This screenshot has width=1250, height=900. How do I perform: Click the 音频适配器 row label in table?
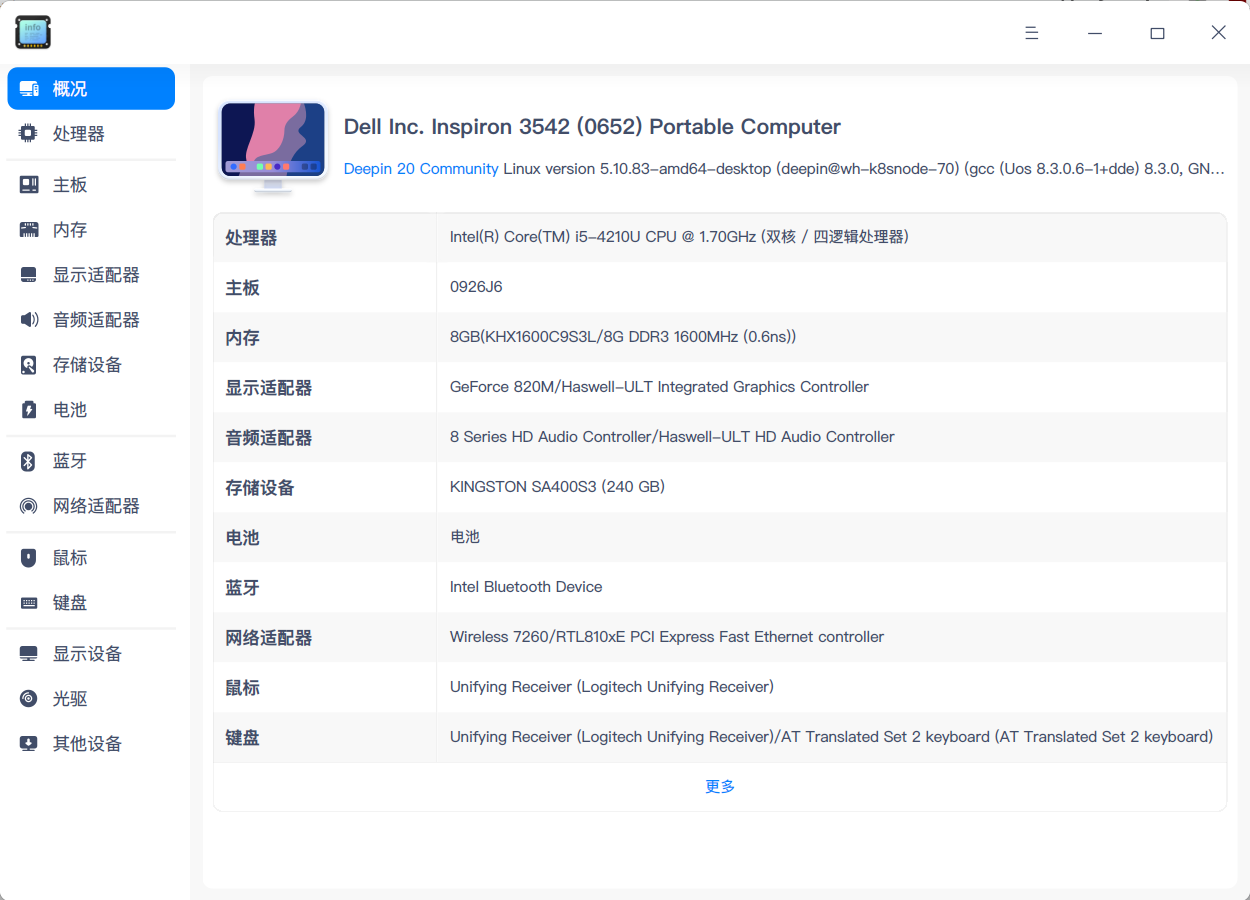[x=269, y=438]
